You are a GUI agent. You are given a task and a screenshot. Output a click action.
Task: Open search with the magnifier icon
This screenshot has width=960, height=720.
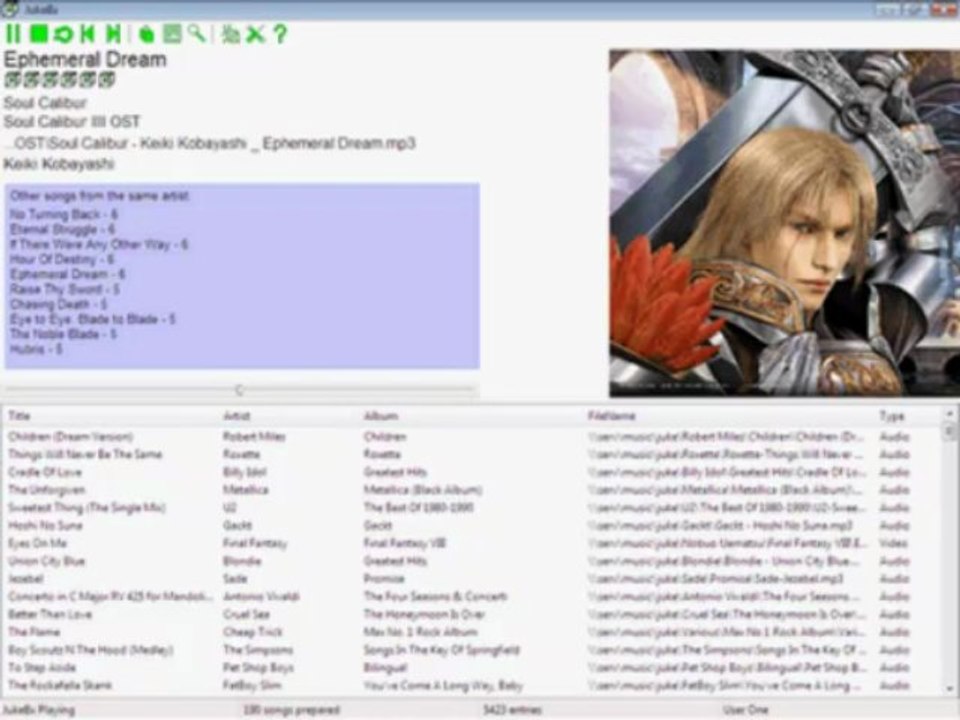point(197,34)
